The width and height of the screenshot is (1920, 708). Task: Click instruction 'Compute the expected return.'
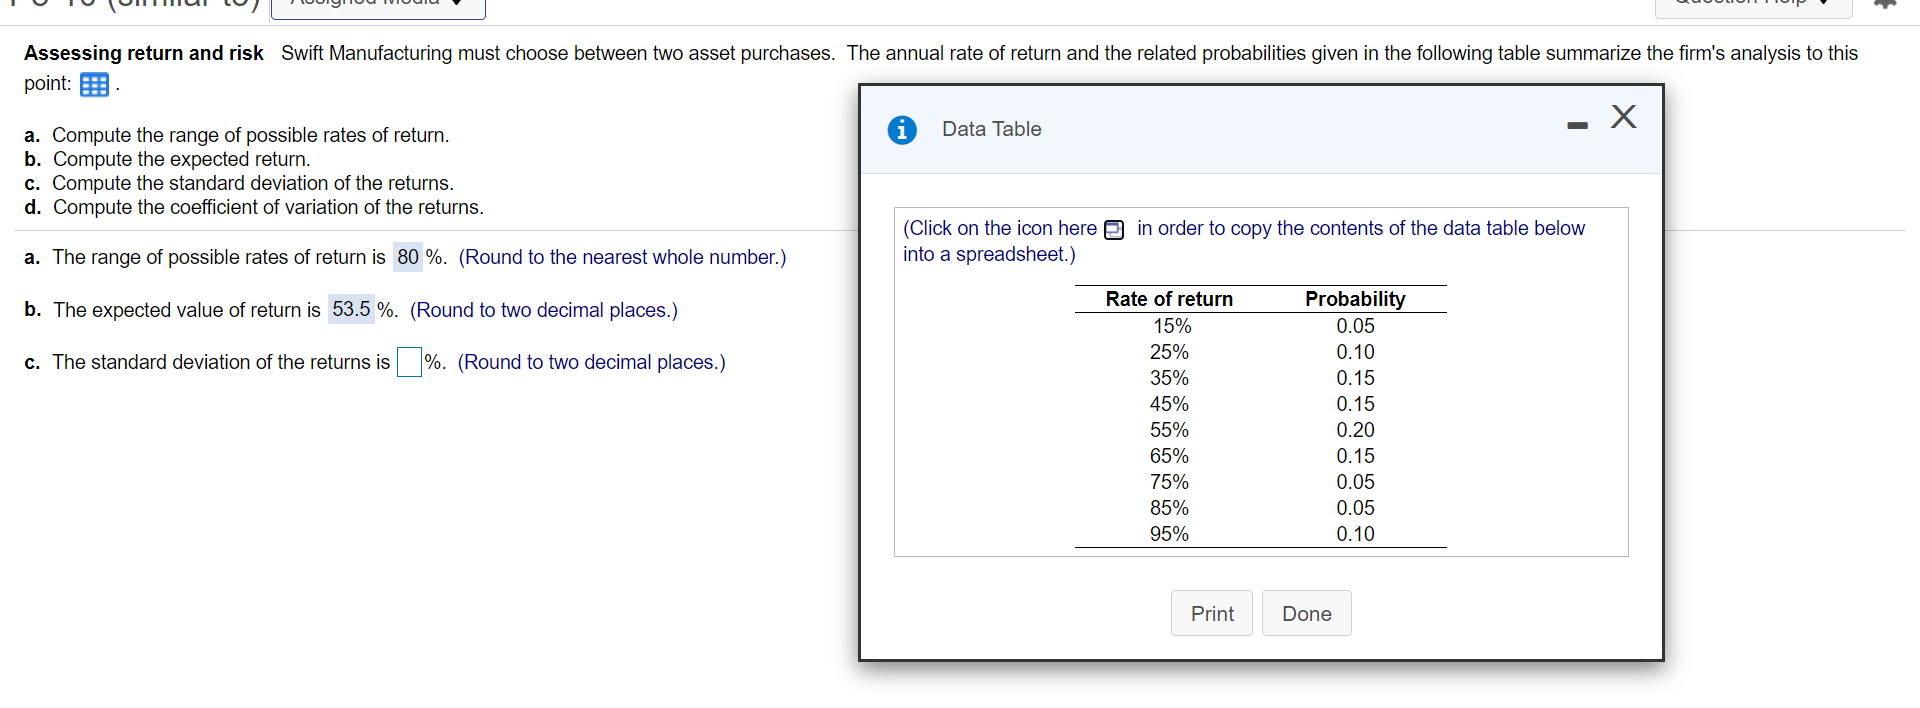tap(182, 159)
